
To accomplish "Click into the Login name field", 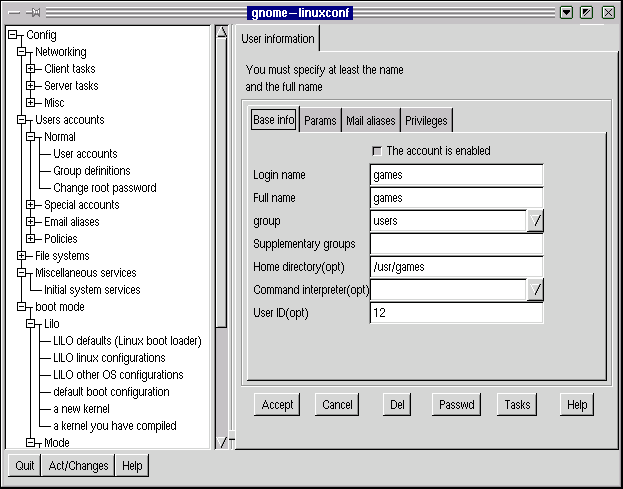I will pyautogui.click(x=456, y=175).
